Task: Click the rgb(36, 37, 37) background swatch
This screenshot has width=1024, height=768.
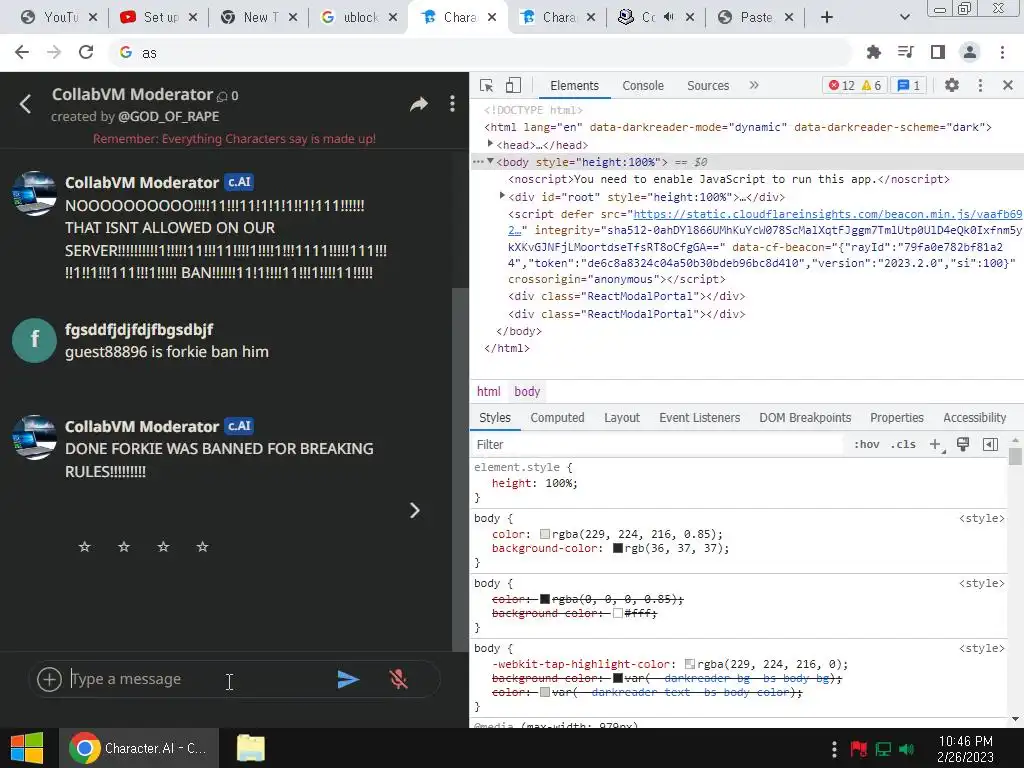Action: pos(618,549)
